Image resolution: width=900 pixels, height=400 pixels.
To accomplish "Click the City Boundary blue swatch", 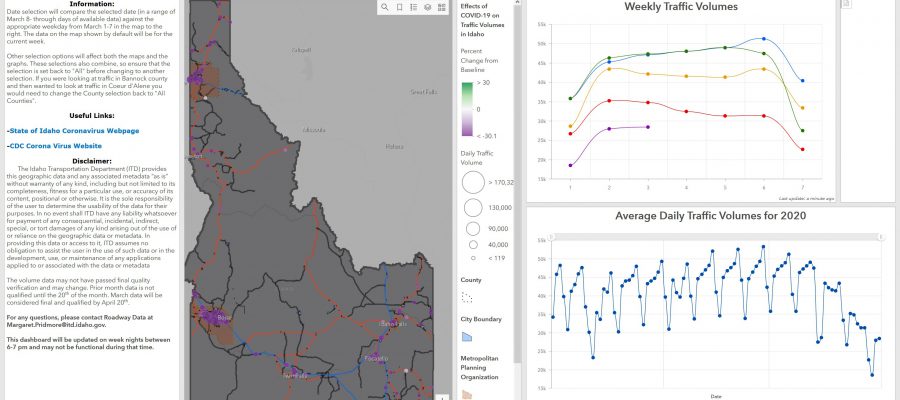I will (467, 336).
